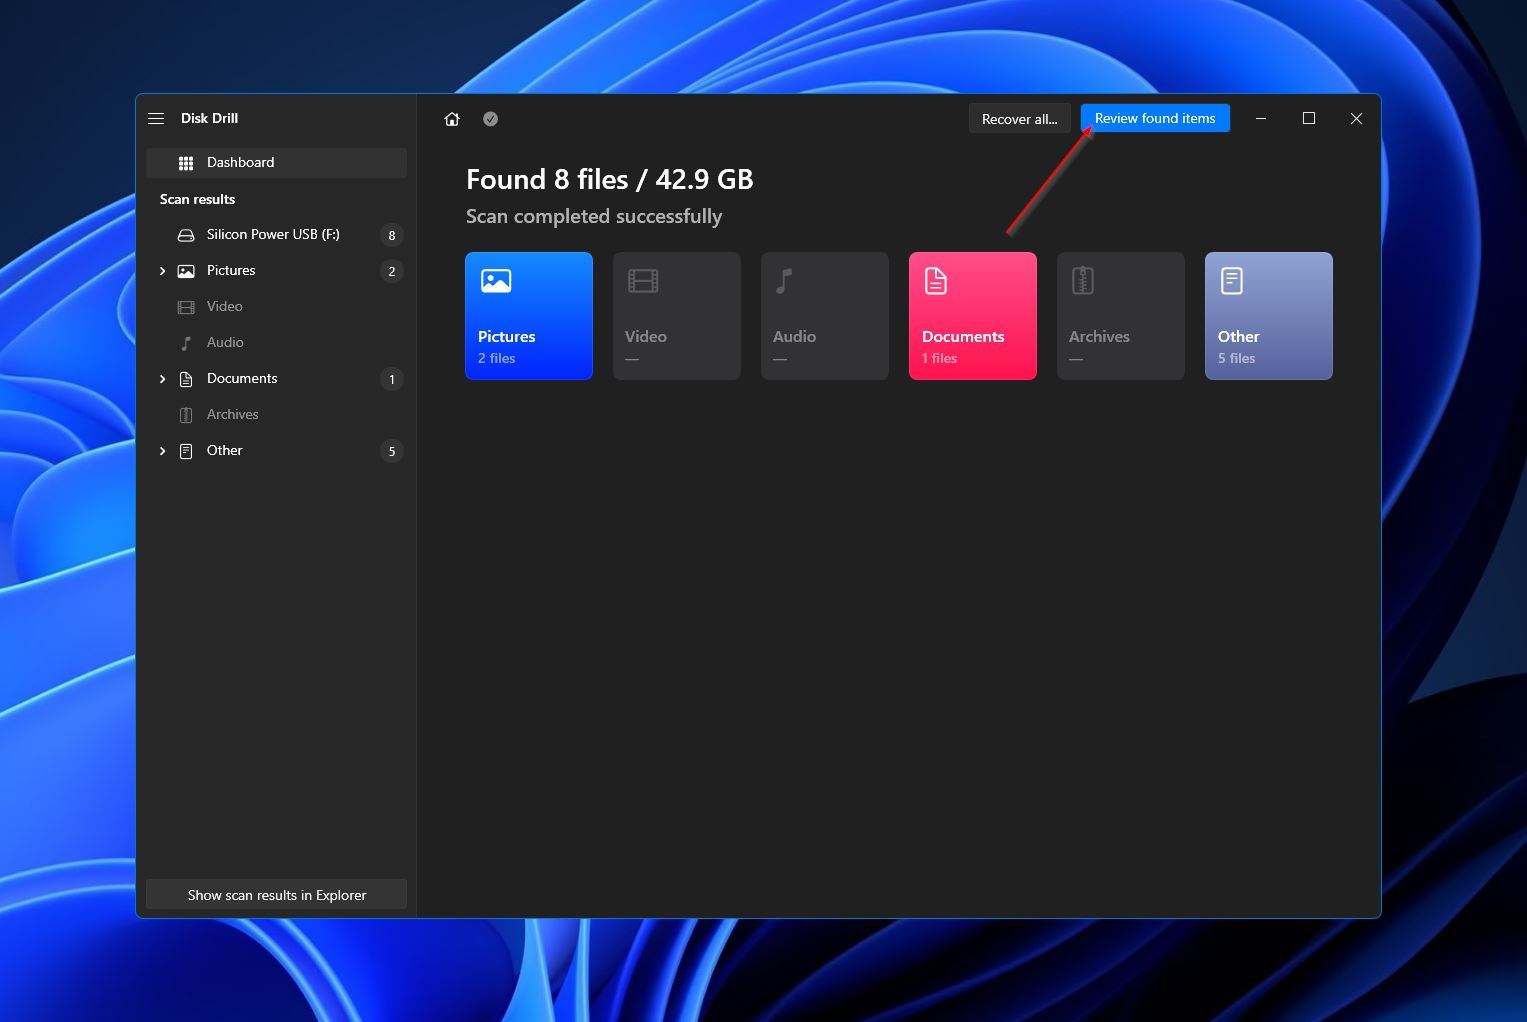Click the scan completed checkmark icon
The width and height of the screenshot is (1527, 1022).
[x=491, y=119]
